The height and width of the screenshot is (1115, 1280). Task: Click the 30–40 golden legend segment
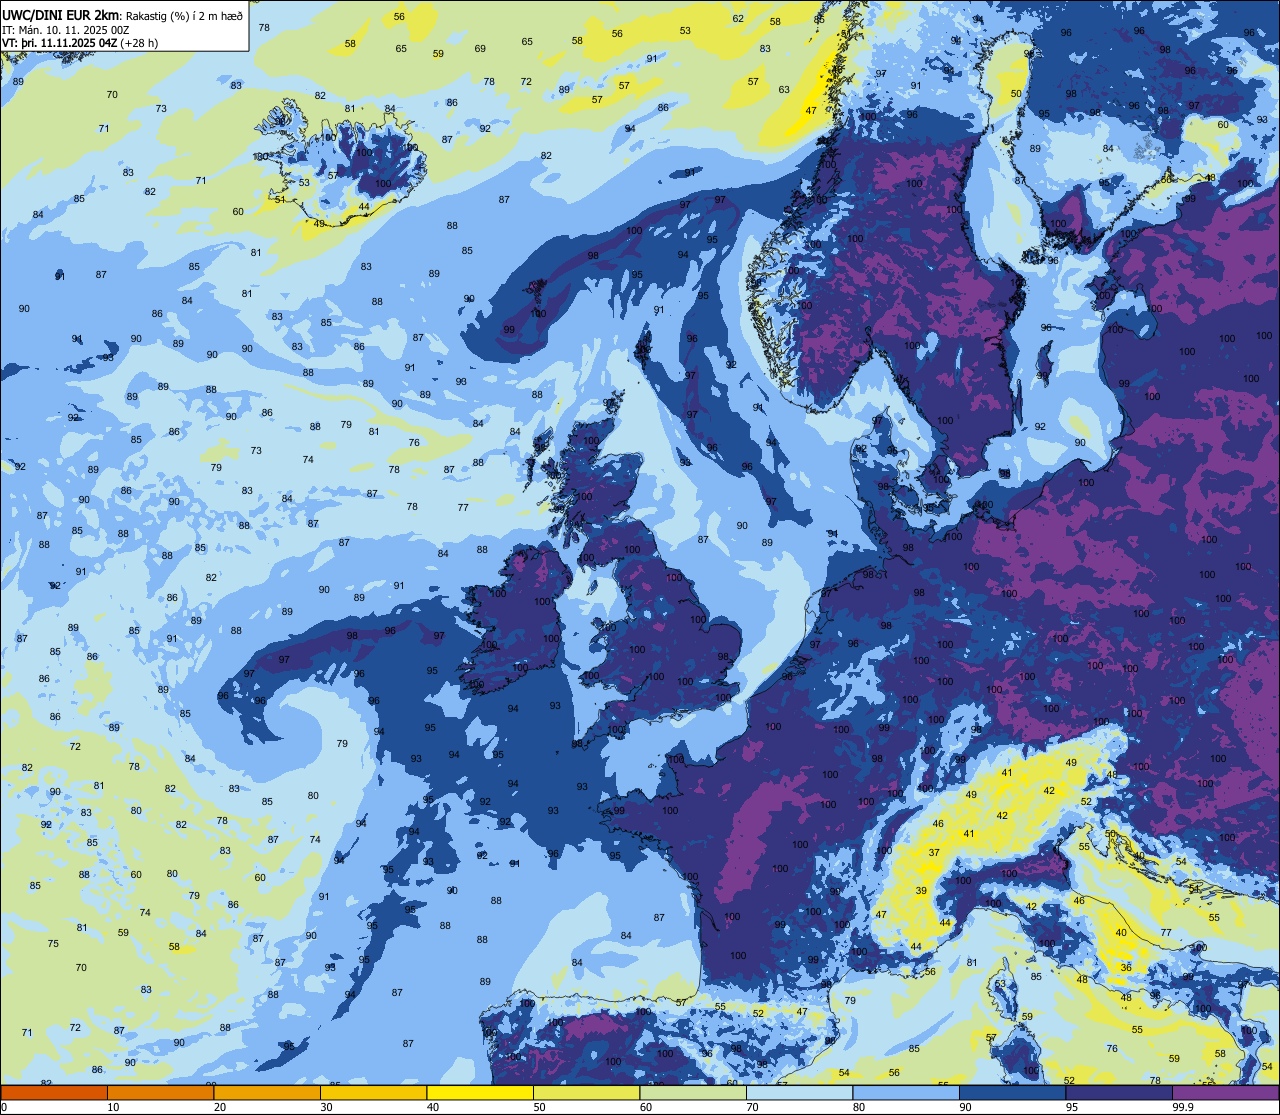pos(374,1092)
